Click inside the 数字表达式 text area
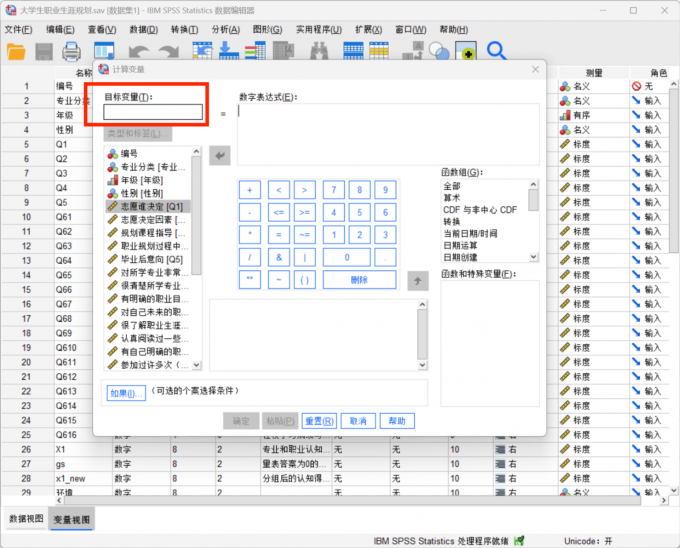The height and width of the screenshot is (548, 680). point(388,134)
